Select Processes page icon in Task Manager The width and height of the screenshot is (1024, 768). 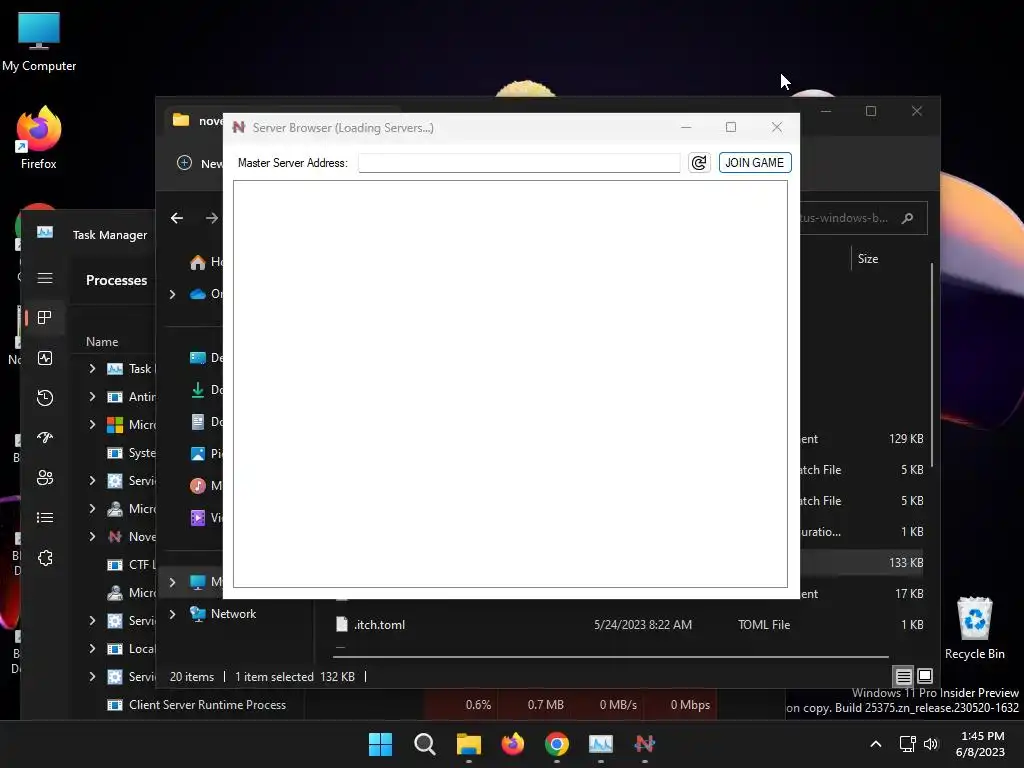click(45, 317)
